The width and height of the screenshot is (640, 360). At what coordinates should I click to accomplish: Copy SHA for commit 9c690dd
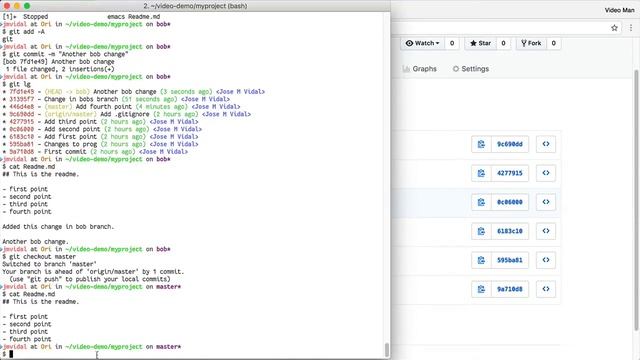[481, 144]
